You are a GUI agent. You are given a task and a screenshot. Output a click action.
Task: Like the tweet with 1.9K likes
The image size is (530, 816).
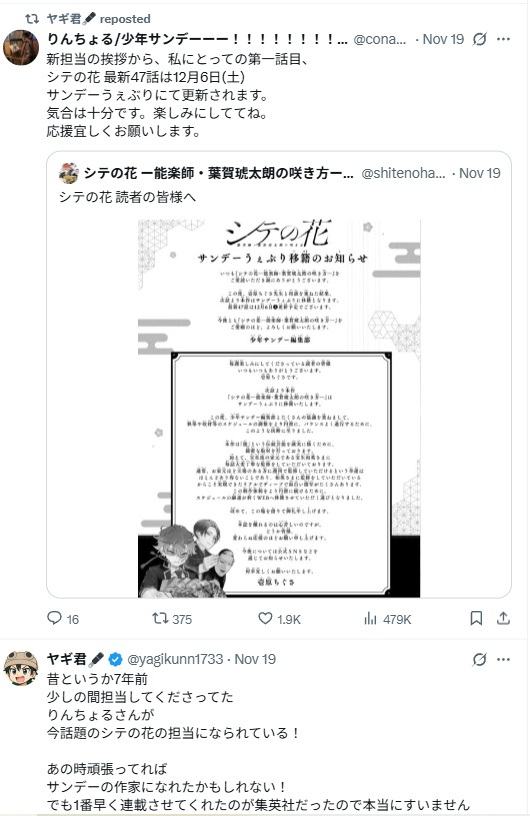(266, 618)
